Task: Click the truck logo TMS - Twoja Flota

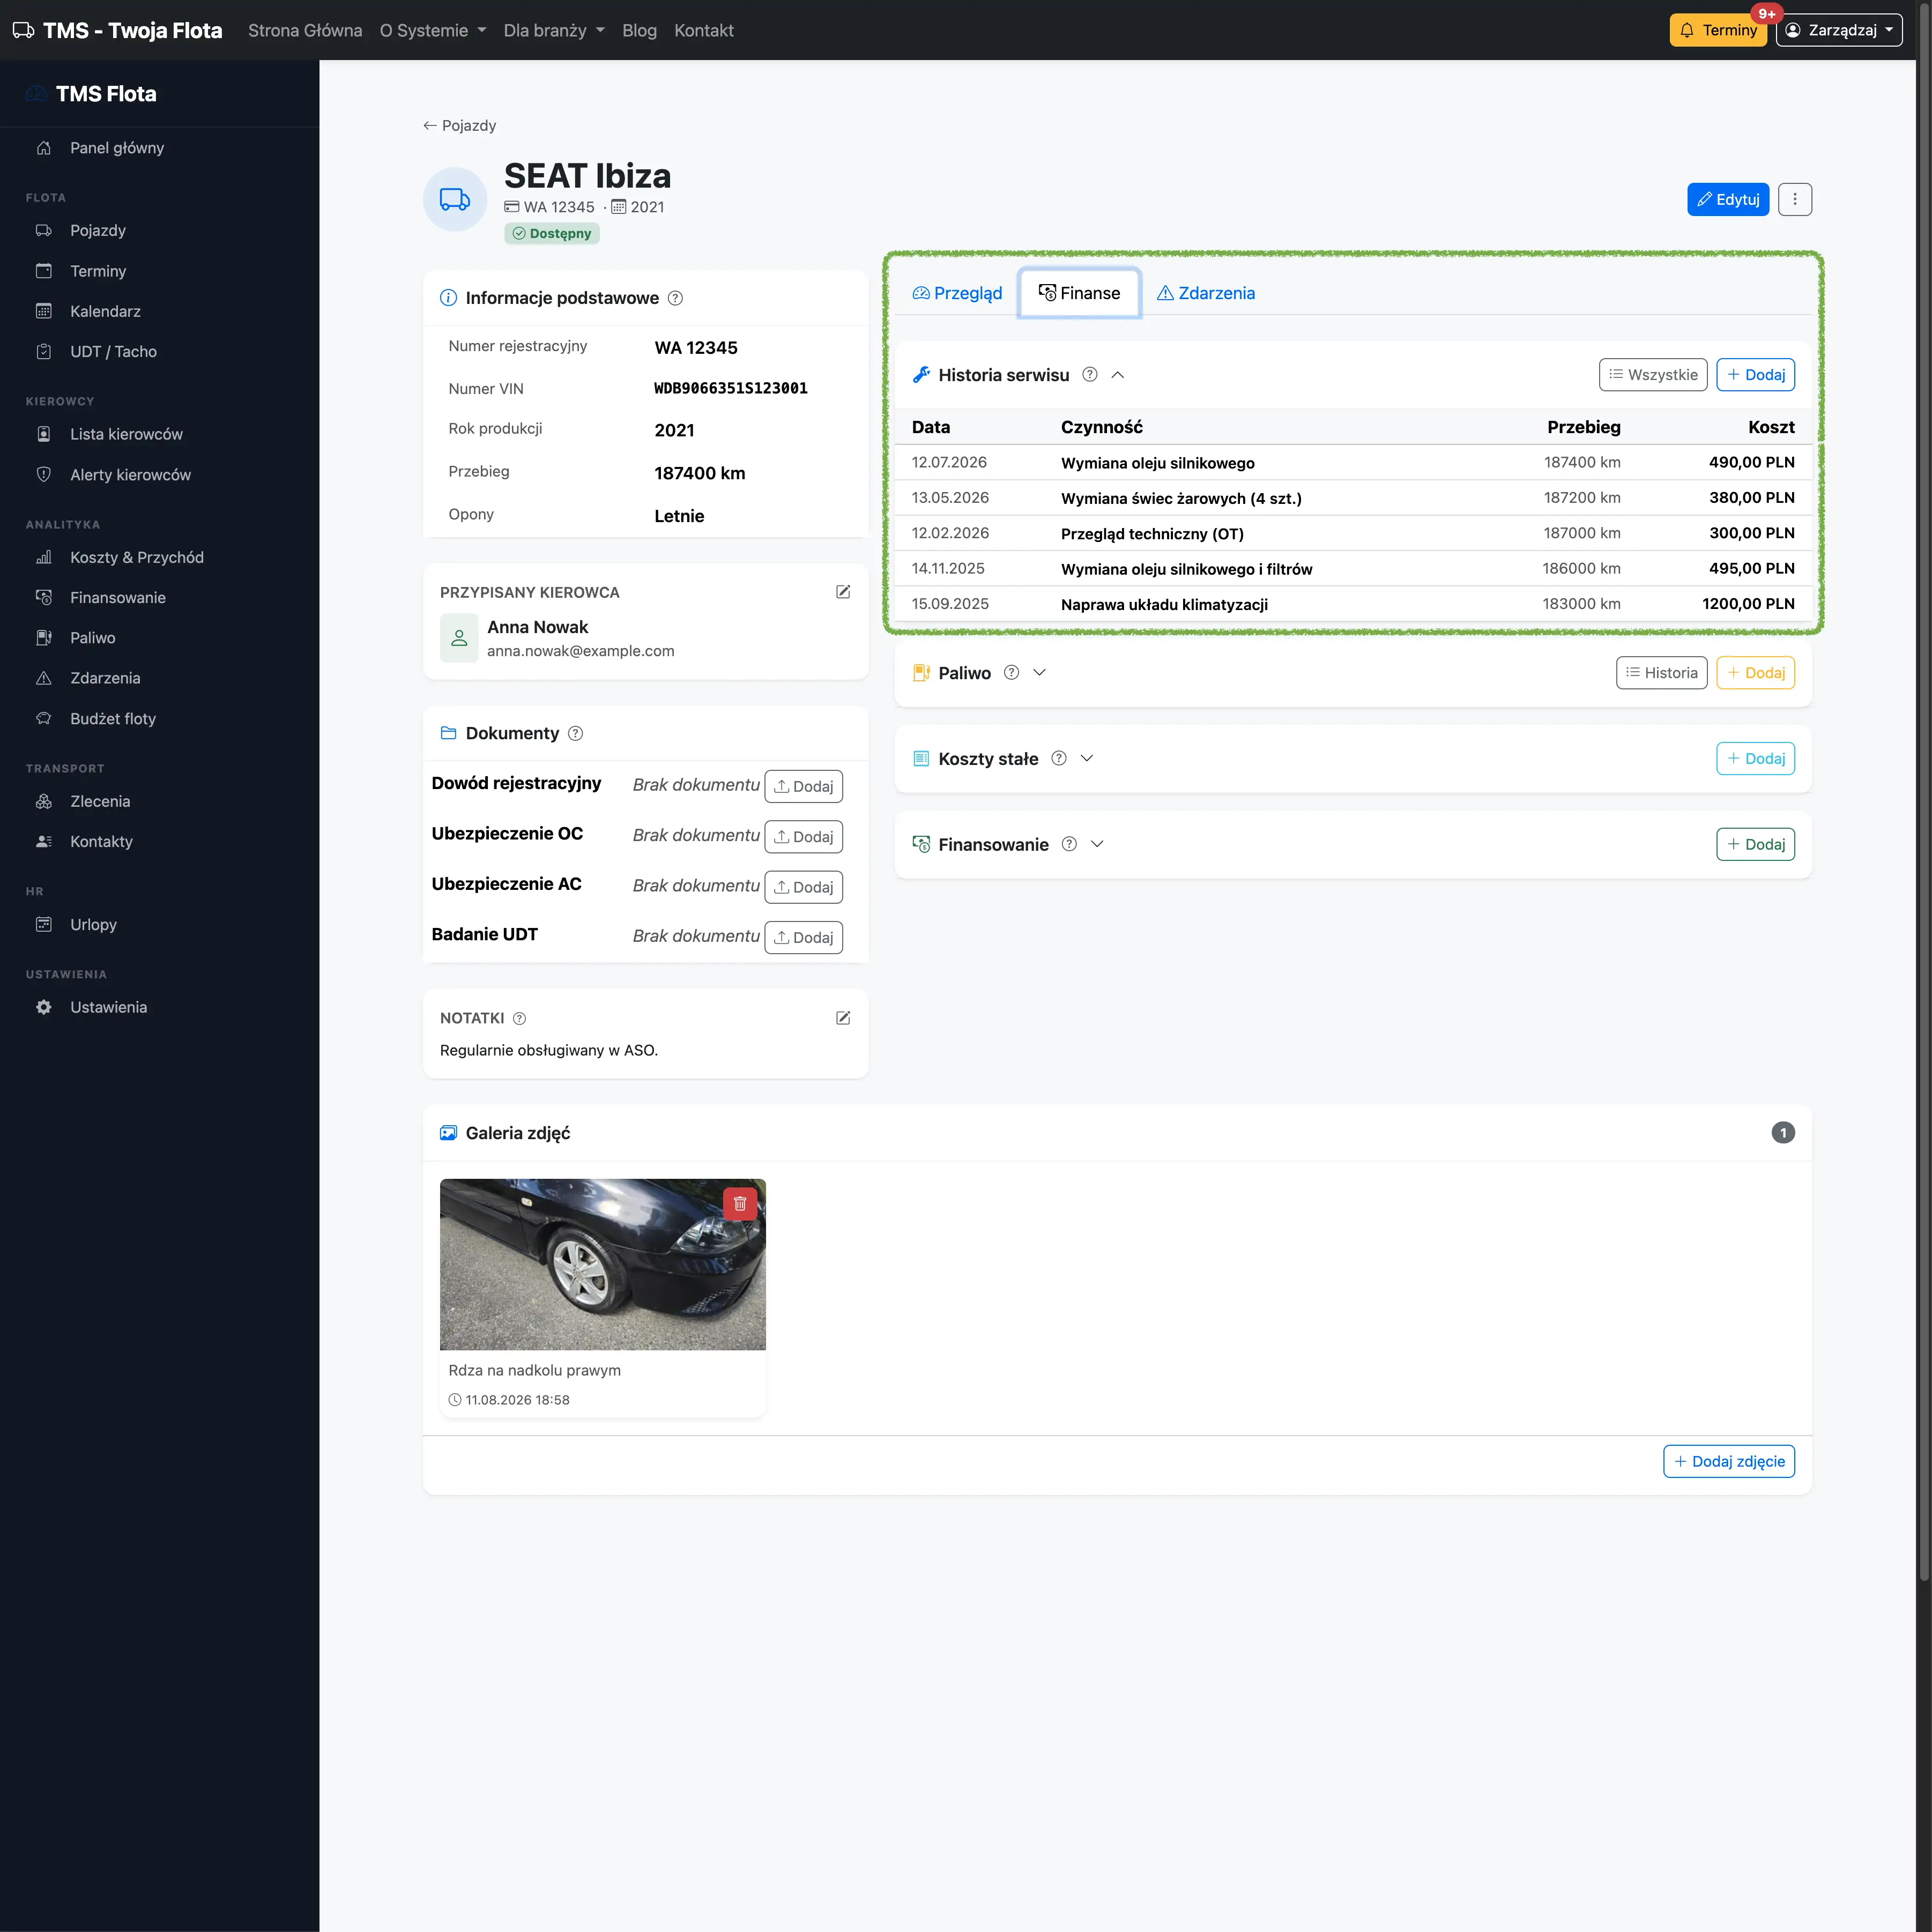Action: point(117,31)
